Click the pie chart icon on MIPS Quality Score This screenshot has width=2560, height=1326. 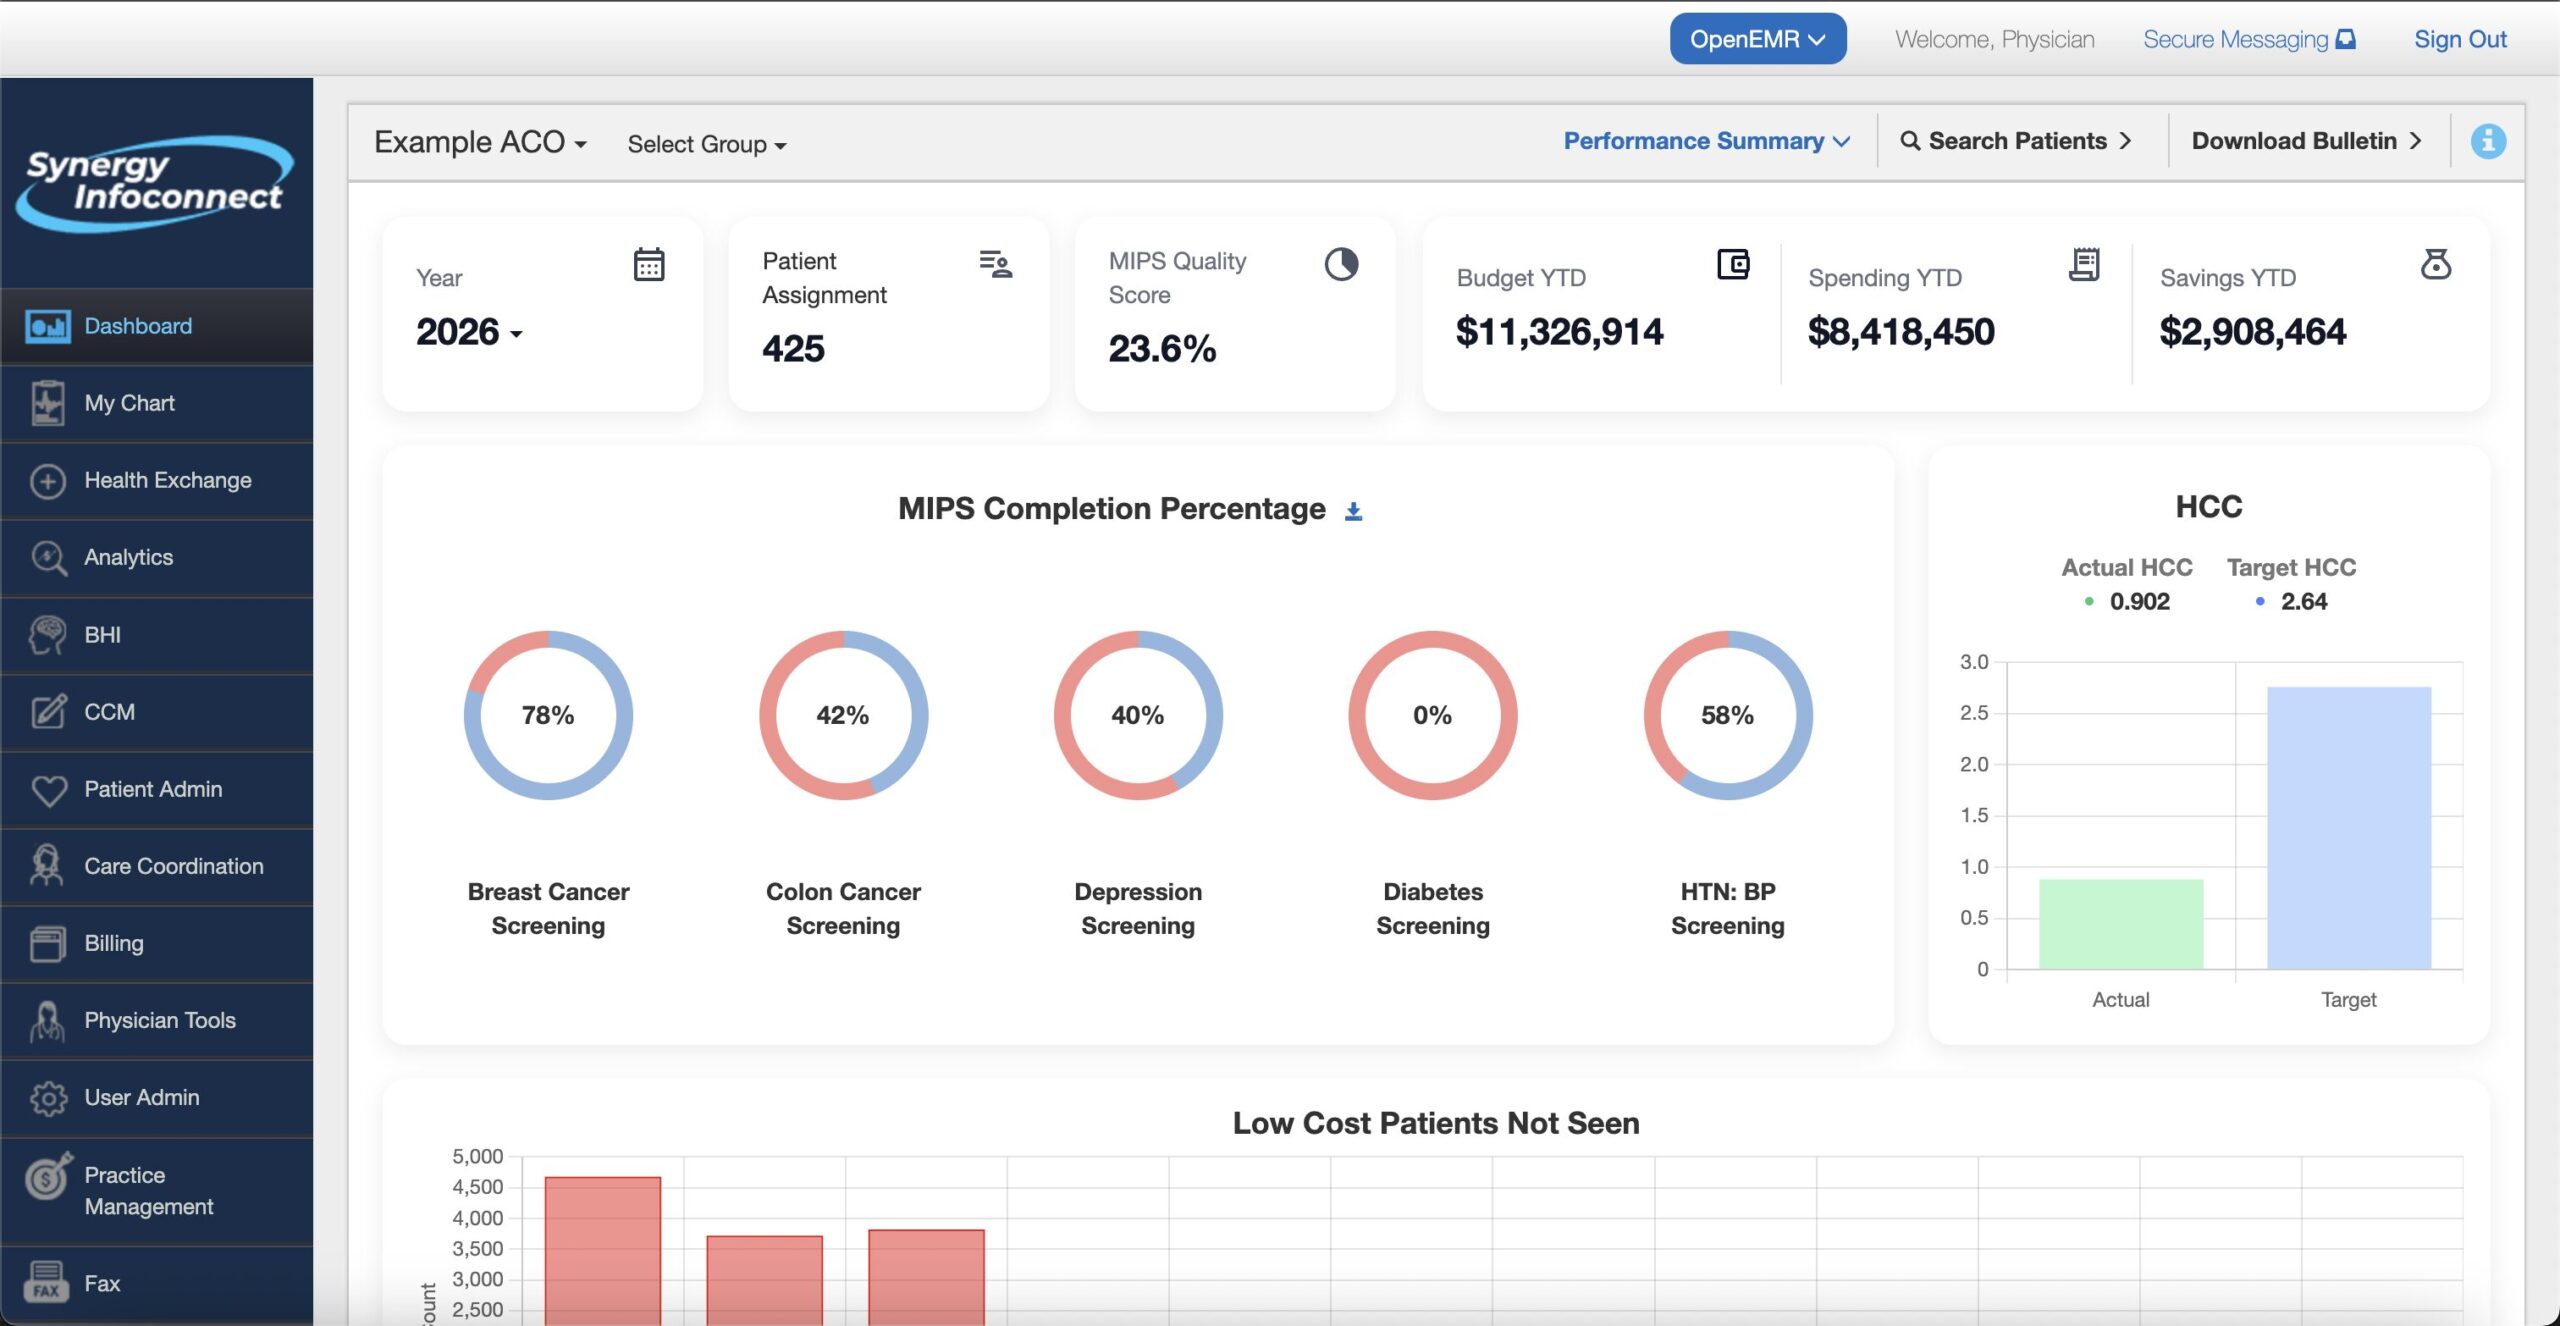tap(1342, 264)
